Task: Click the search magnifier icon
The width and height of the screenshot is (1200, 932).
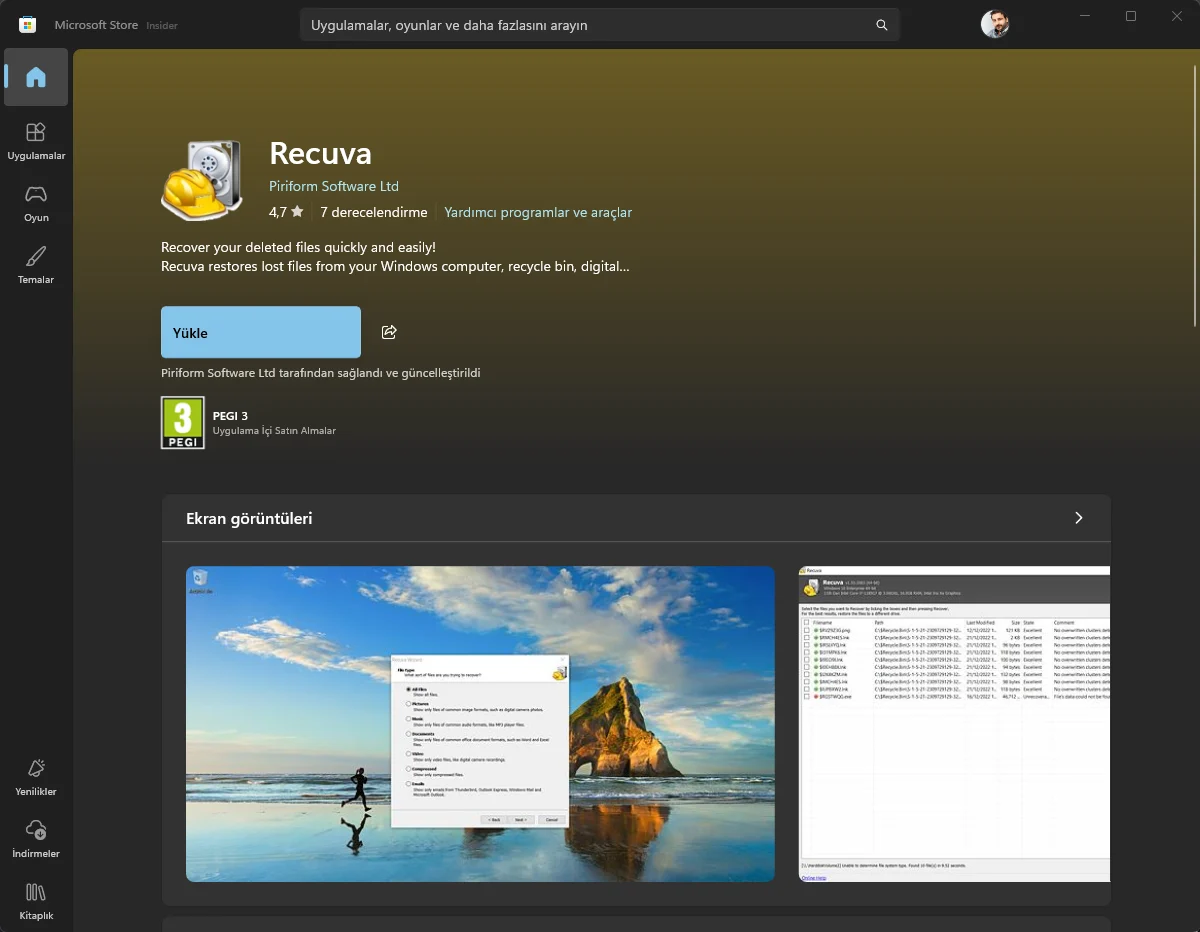Action: [881, 25]
